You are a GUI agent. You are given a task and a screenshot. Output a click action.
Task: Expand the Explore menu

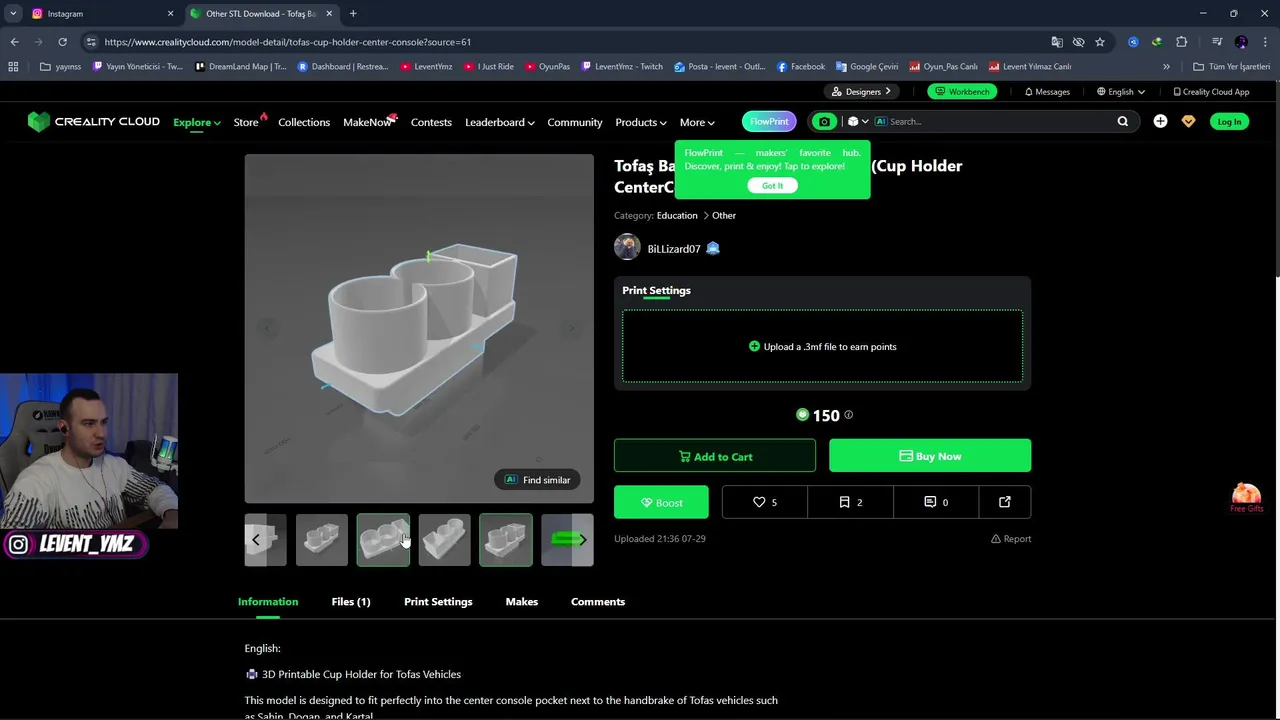pyautogui.click(x=196, y=122)
